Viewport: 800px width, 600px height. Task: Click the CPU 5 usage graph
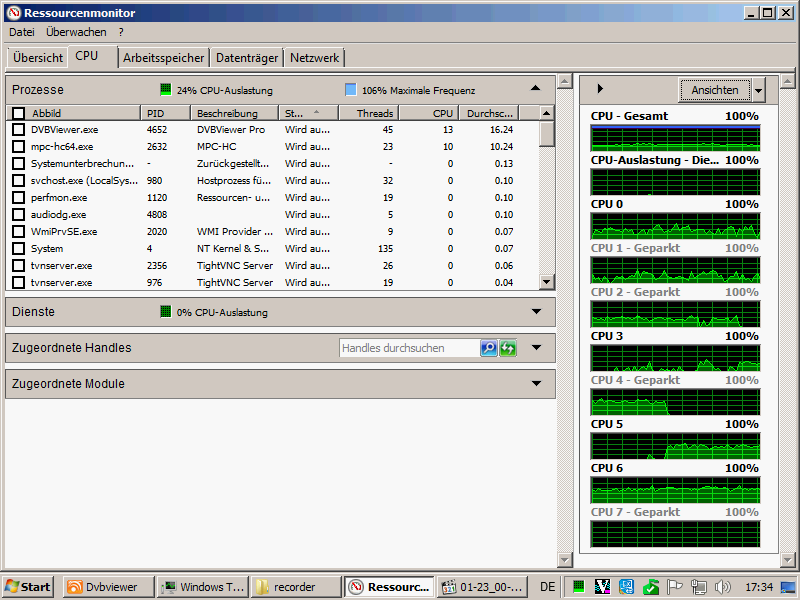click(675, 446)
